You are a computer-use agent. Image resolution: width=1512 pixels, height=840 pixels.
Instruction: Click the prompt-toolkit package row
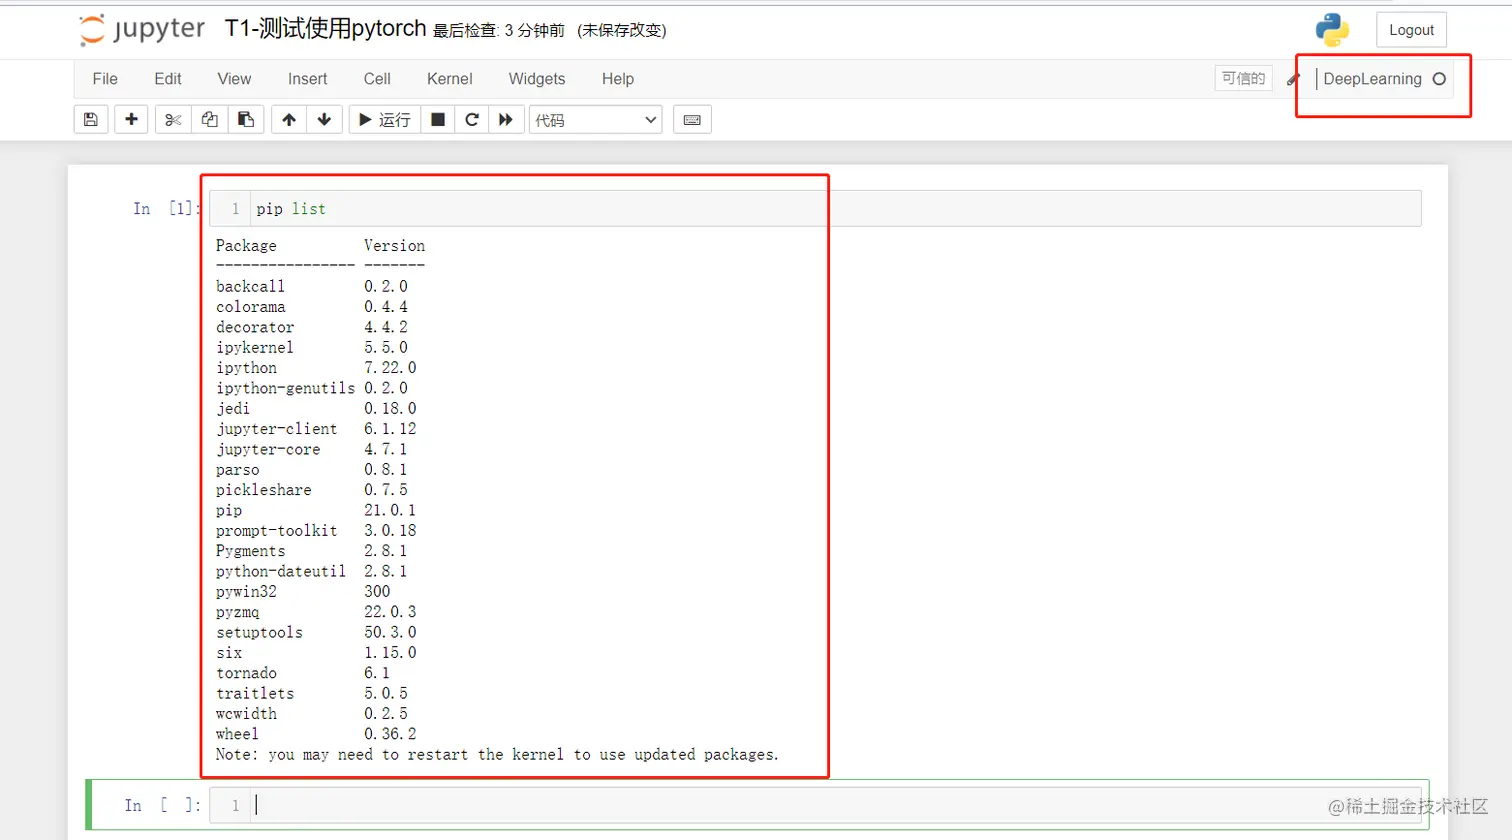click(x=316, y=531)
